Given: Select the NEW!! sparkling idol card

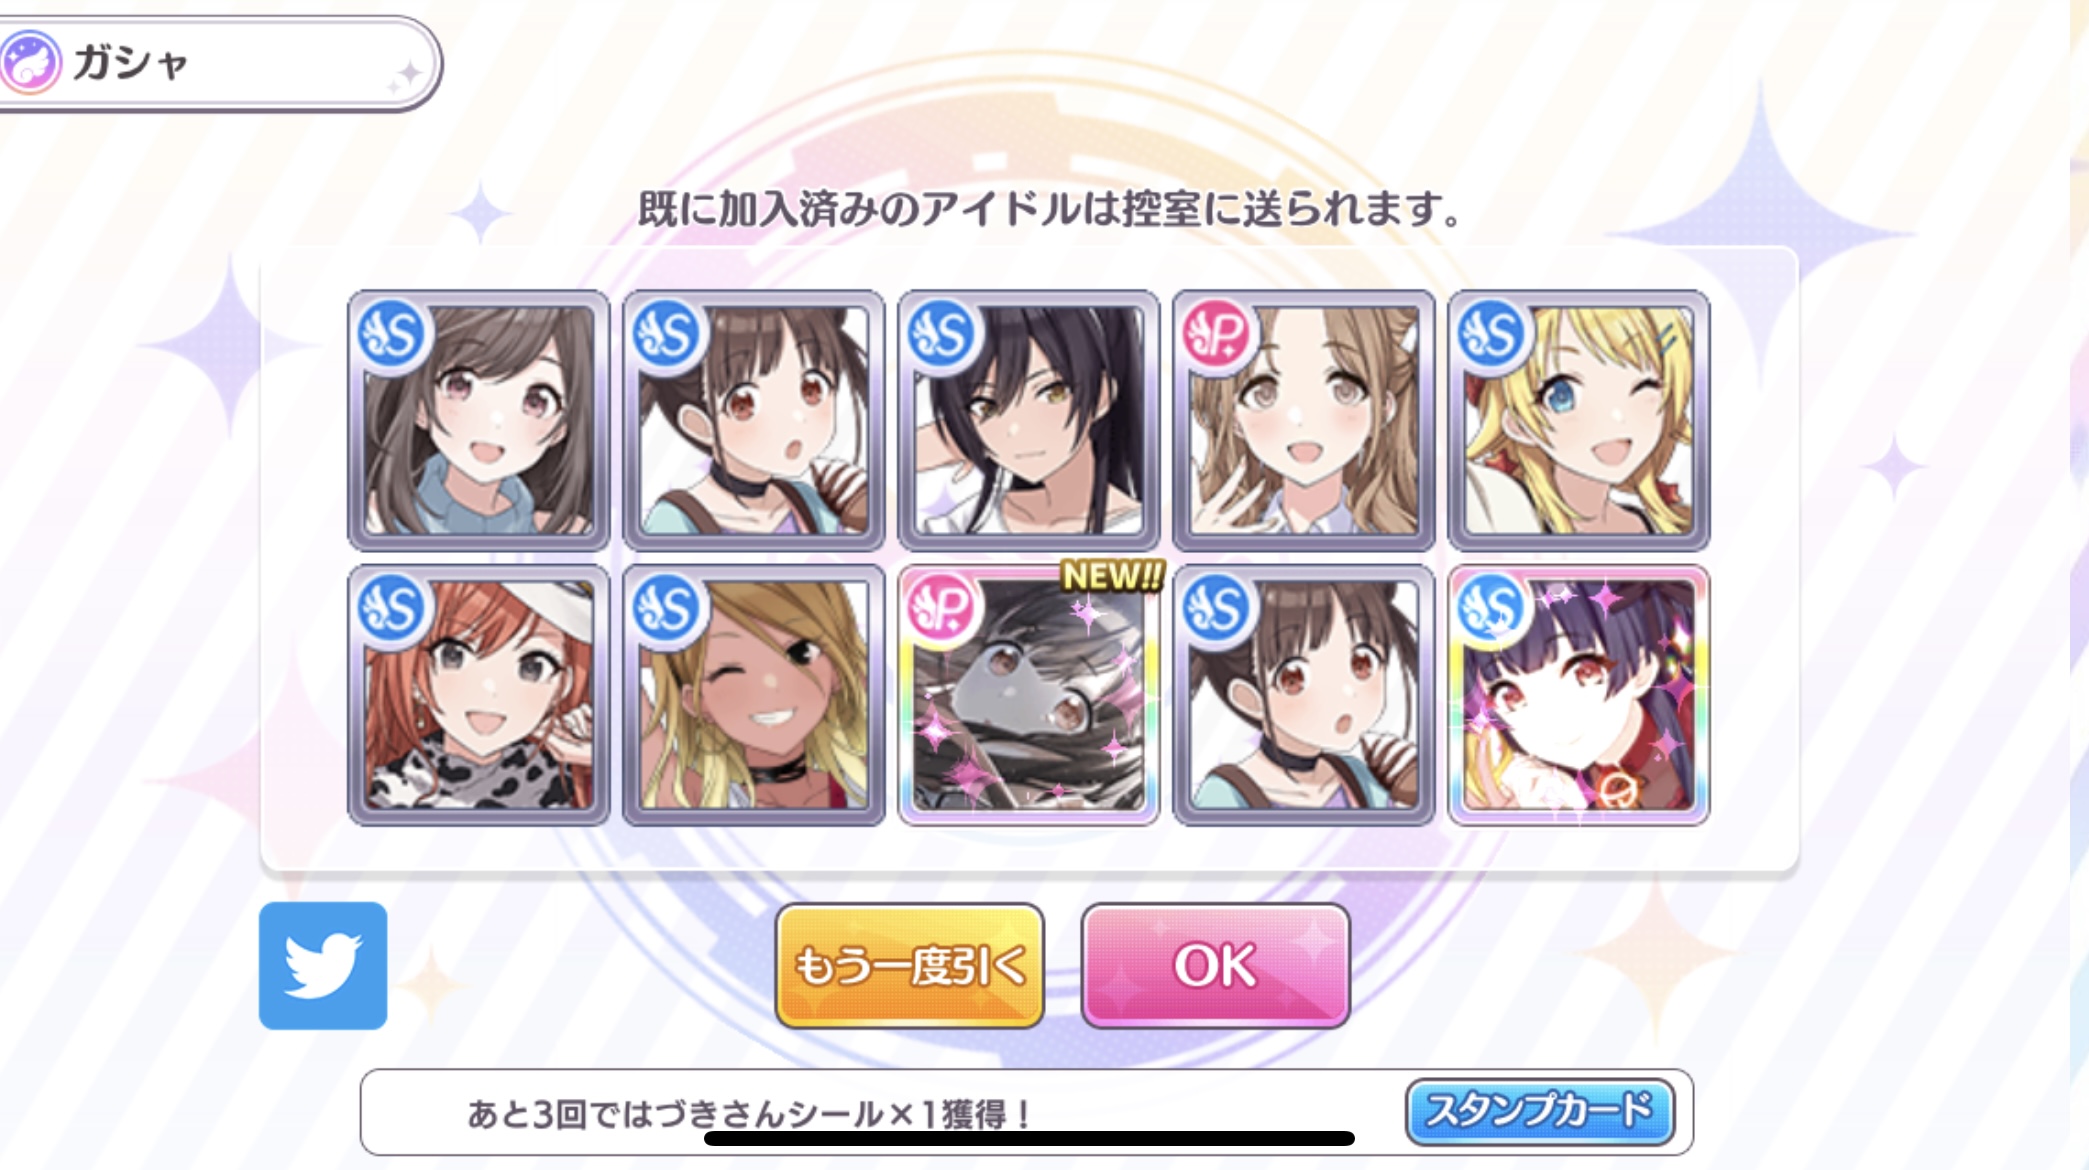Looking at the screenshot, I should 1029,696.
